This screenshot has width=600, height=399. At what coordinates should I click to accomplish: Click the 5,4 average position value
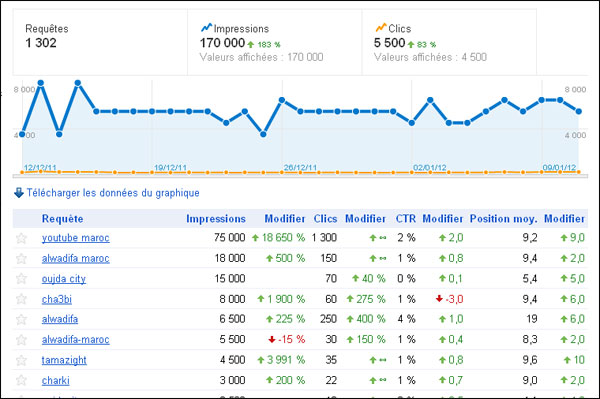530,278
